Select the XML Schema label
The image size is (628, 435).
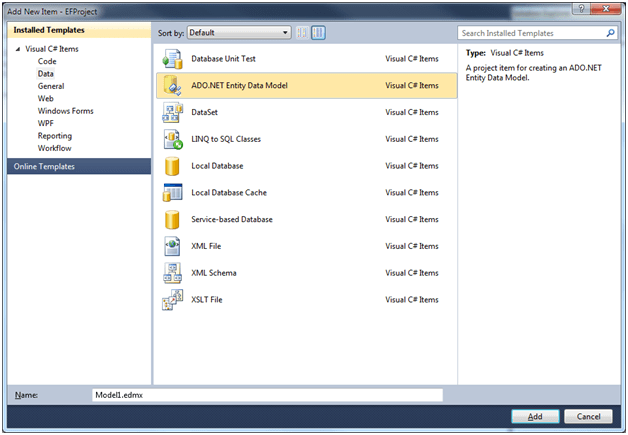coord(213,273)
